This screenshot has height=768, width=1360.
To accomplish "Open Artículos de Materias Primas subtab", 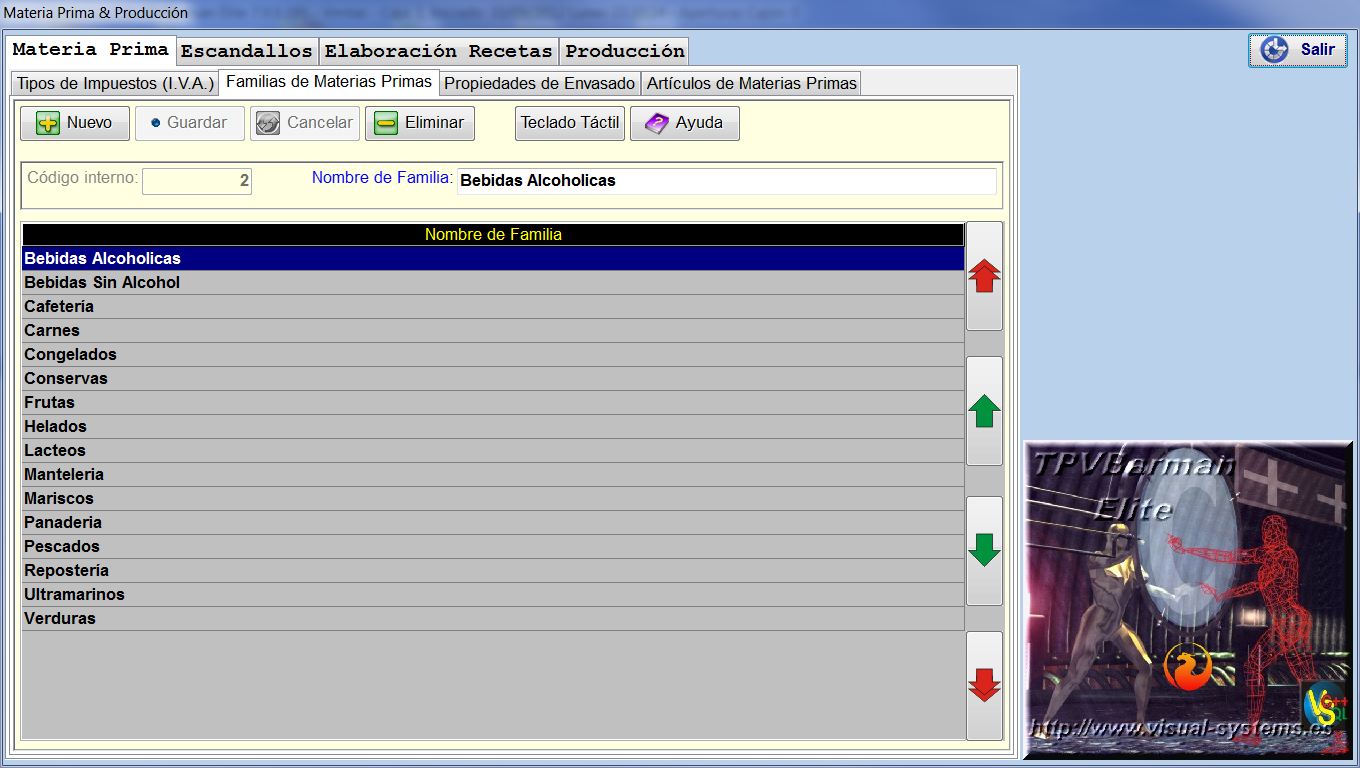I will pos(751,83).
